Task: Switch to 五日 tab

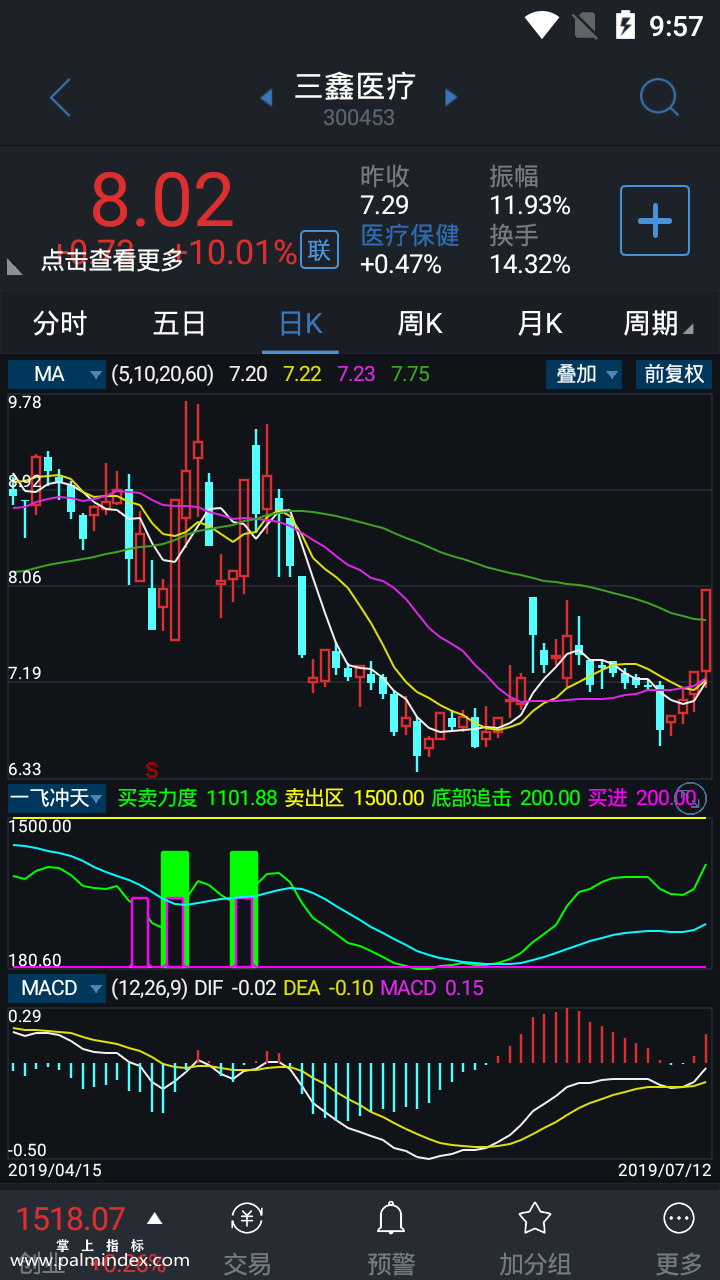Action: pos(180,324)
